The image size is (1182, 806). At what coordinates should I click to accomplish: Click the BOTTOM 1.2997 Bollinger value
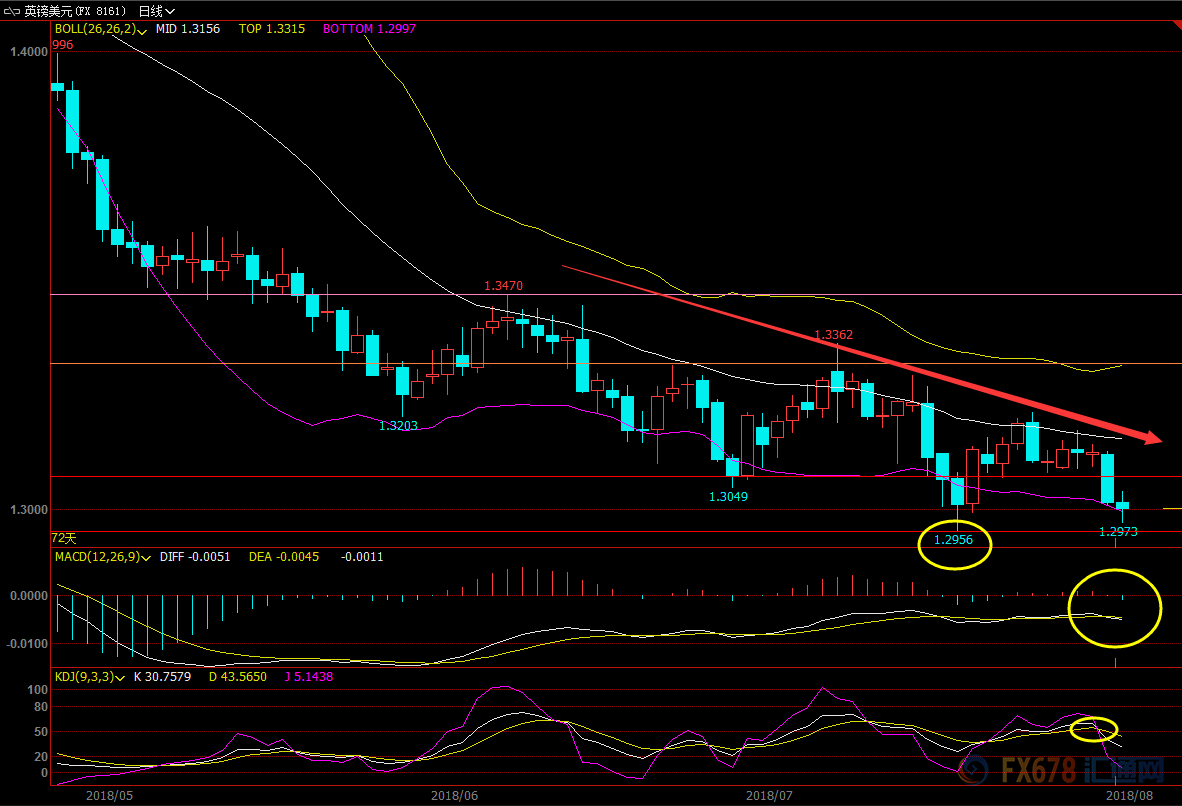click(369, 30)
